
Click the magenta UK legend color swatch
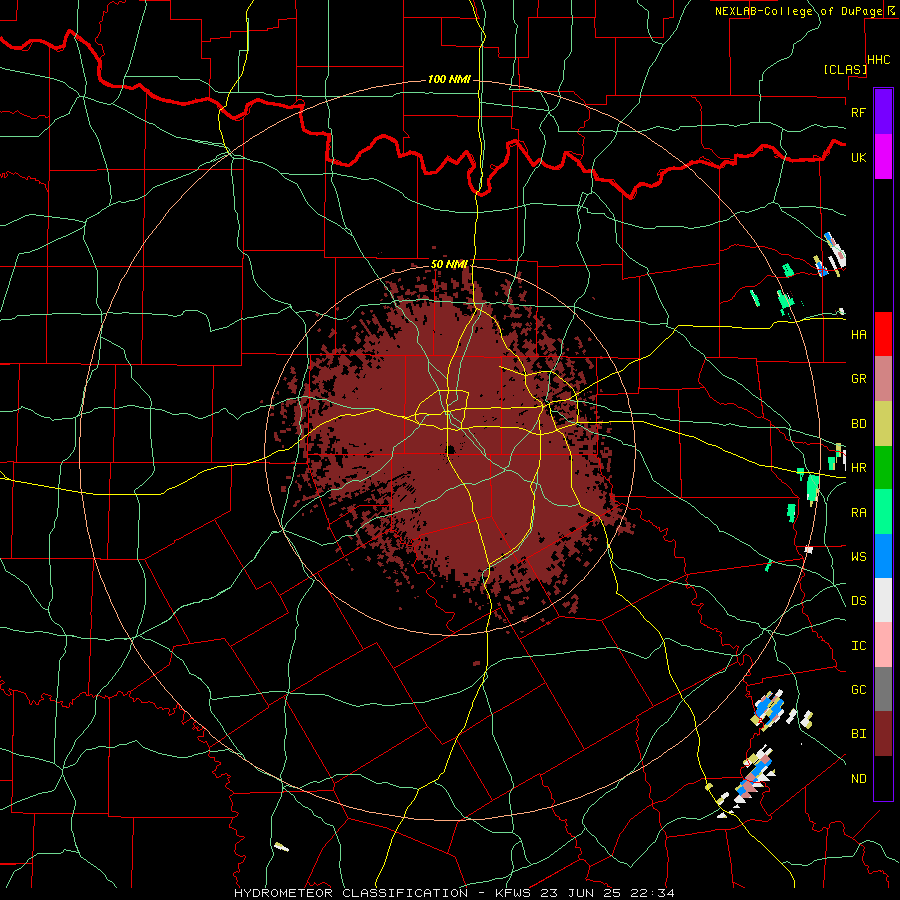(883, 157)
